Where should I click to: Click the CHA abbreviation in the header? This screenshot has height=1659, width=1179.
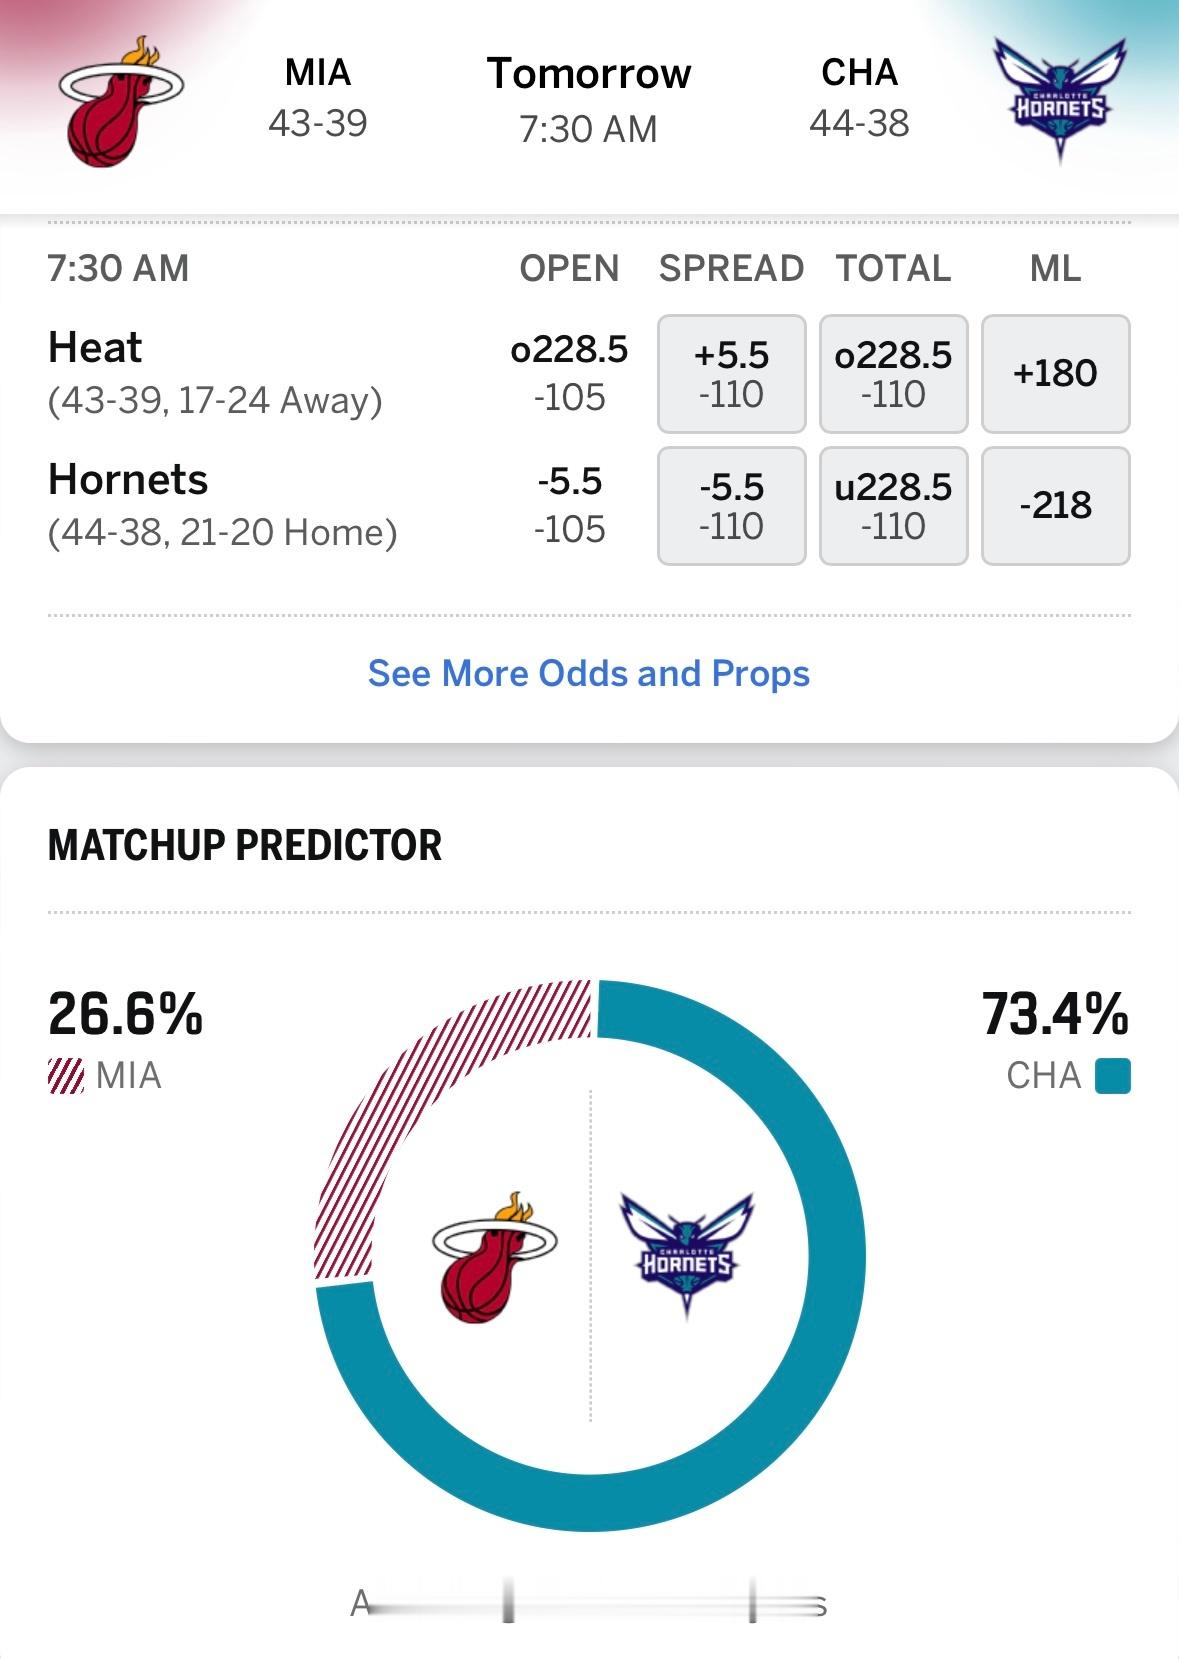(x=858, y=73)
